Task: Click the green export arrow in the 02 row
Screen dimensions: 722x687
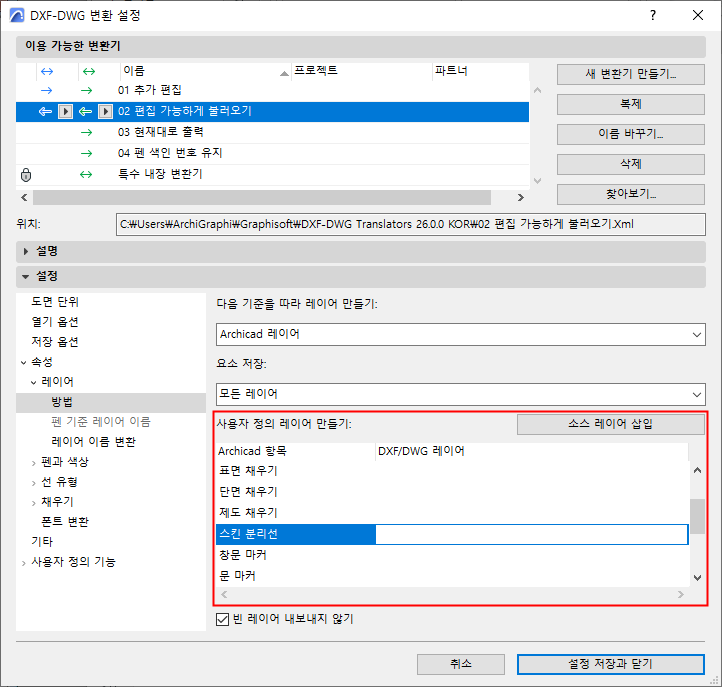Action: [x=85, y=111]
